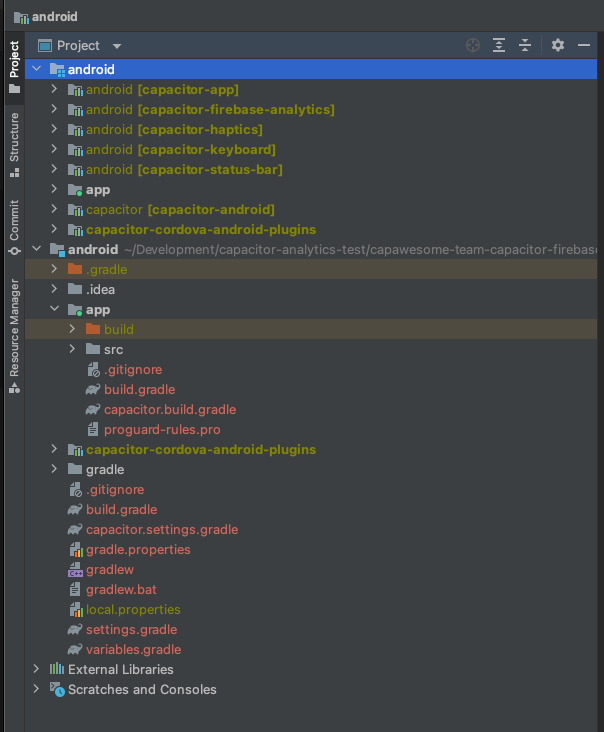
Task: Open the Structure tool window tab
Action: 14,145
